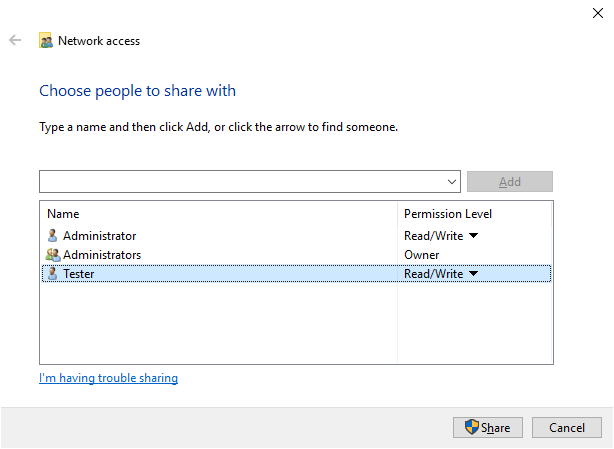Screen dimensions: 614x449
Task: Click the Tester user icon
Action: [53, 274]
